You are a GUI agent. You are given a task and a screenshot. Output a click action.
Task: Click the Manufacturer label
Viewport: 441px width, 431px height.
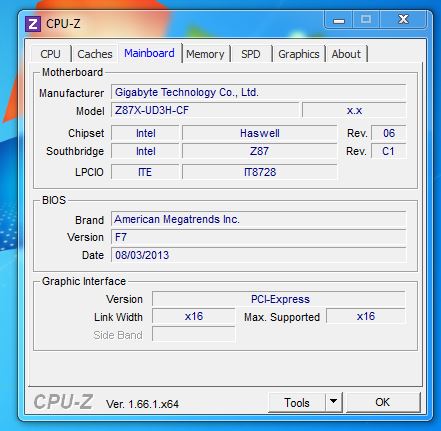tap(71, 93)
